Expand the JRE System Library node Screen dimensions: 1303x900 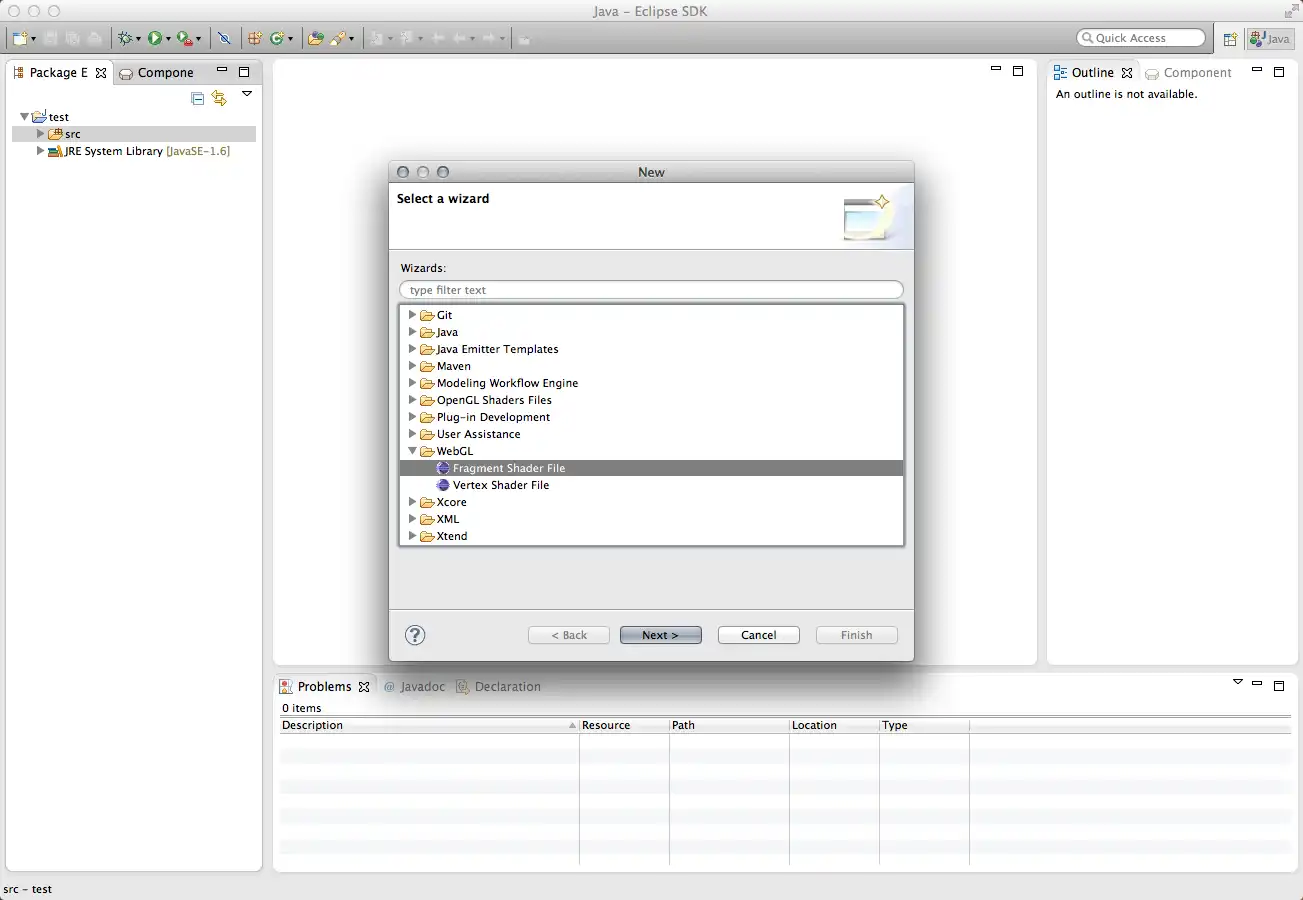(41, 151)
